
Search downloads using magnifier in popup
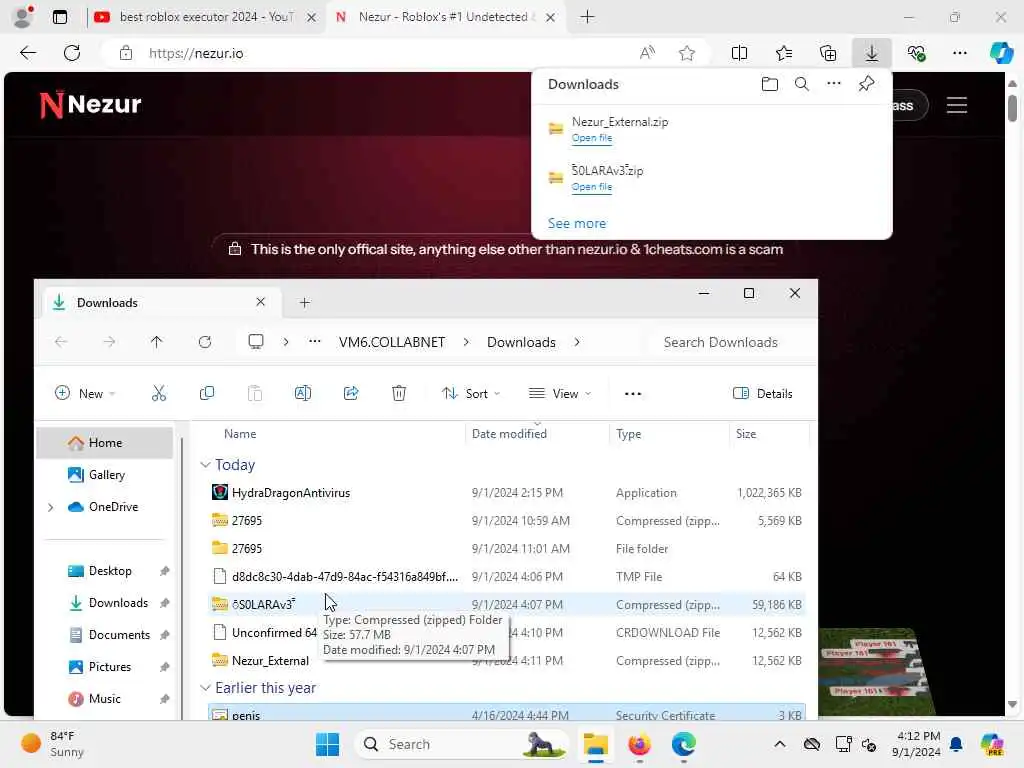[x=802, y=84]
